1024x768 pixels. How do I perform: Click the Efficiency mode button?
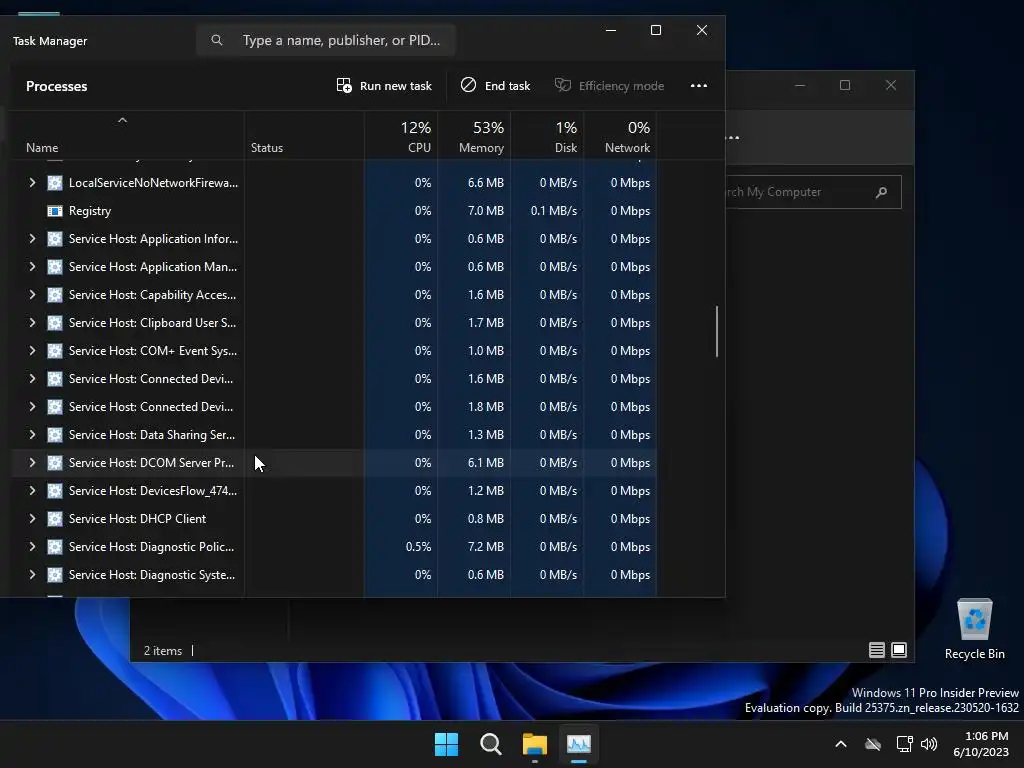coord(609,86)
